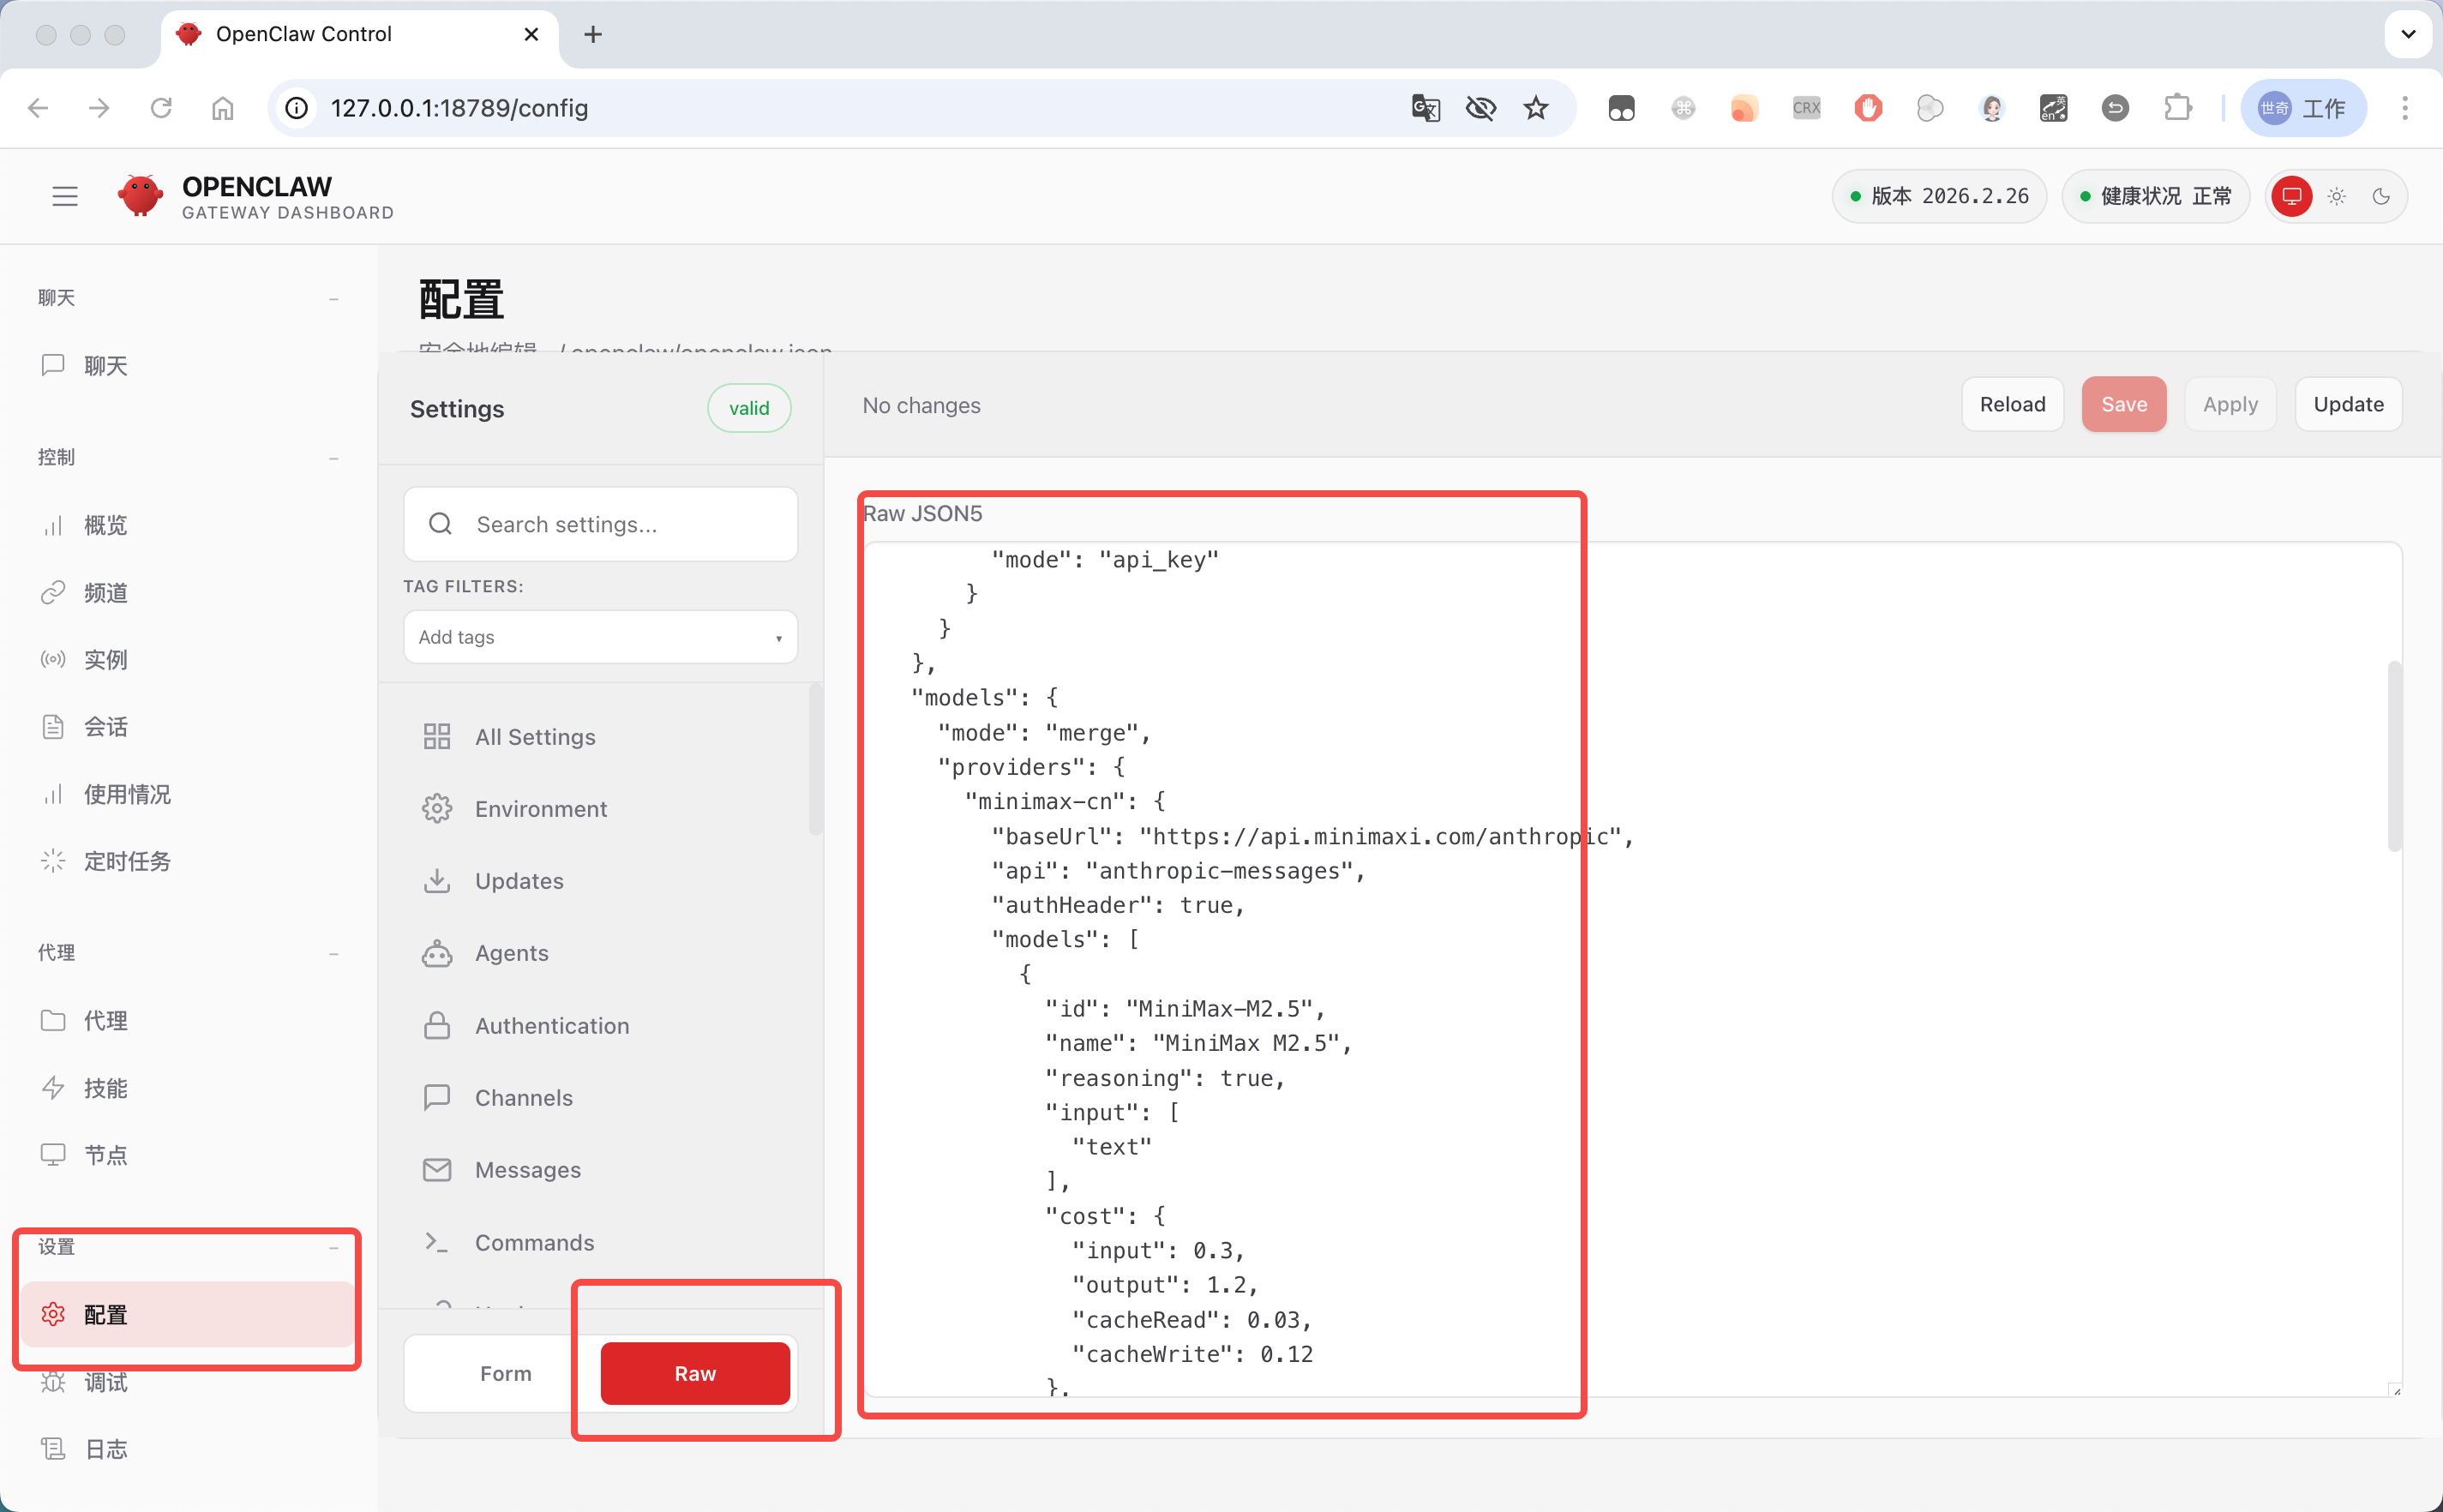Select the Environment settings gear icon
This screenshot has width=2443, height=1512.
point(437,808)
